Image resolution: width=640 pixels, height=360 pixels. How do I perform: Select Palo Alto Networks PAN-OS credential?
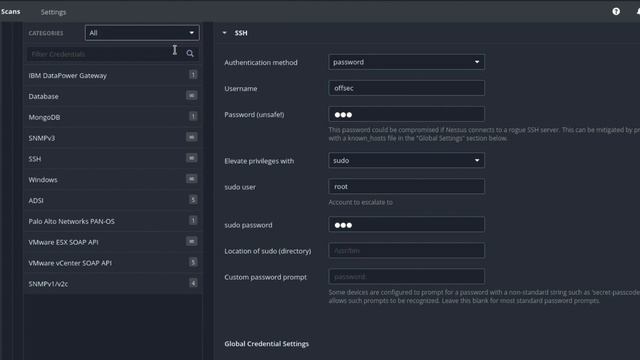pos(113,221)
